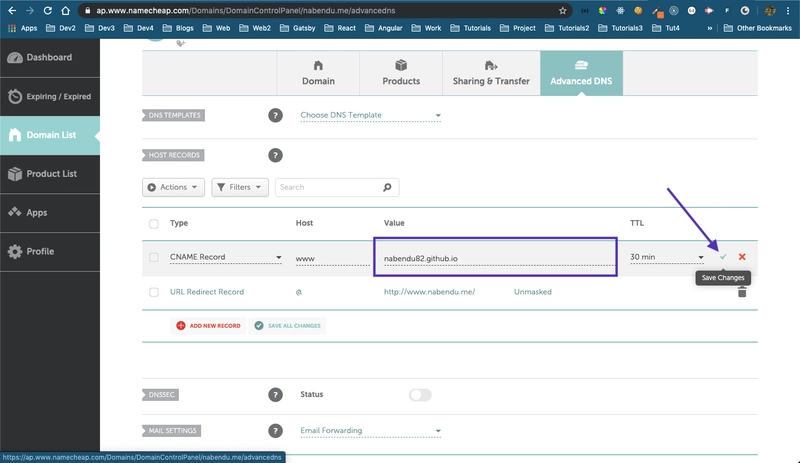800x463 pixels.
Task: Tick the URL Redirect Record checkbox
Action: pos(154,292)
